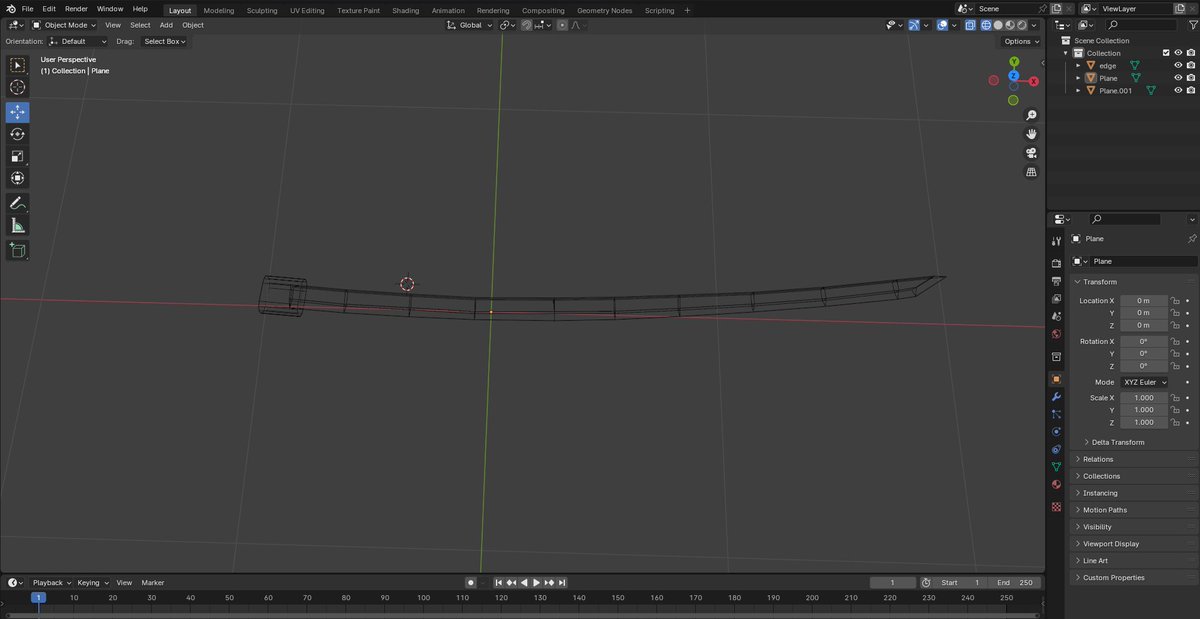Open the View Layer properties tab
The image size is (1200, 619).
point(1056,298)
